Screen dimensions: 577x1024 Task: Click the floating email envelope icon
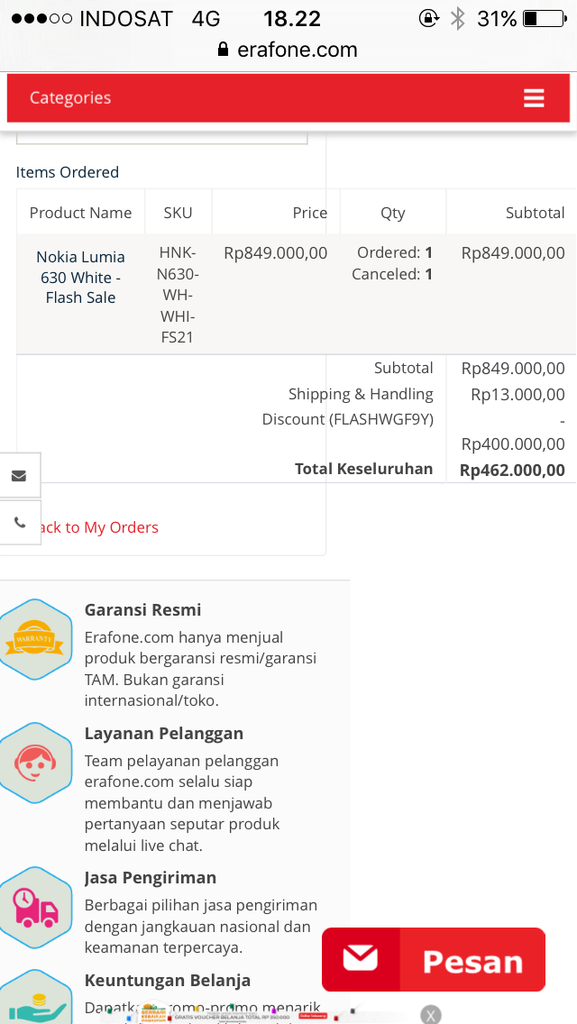pyautogui.click(x=19, y=475)
